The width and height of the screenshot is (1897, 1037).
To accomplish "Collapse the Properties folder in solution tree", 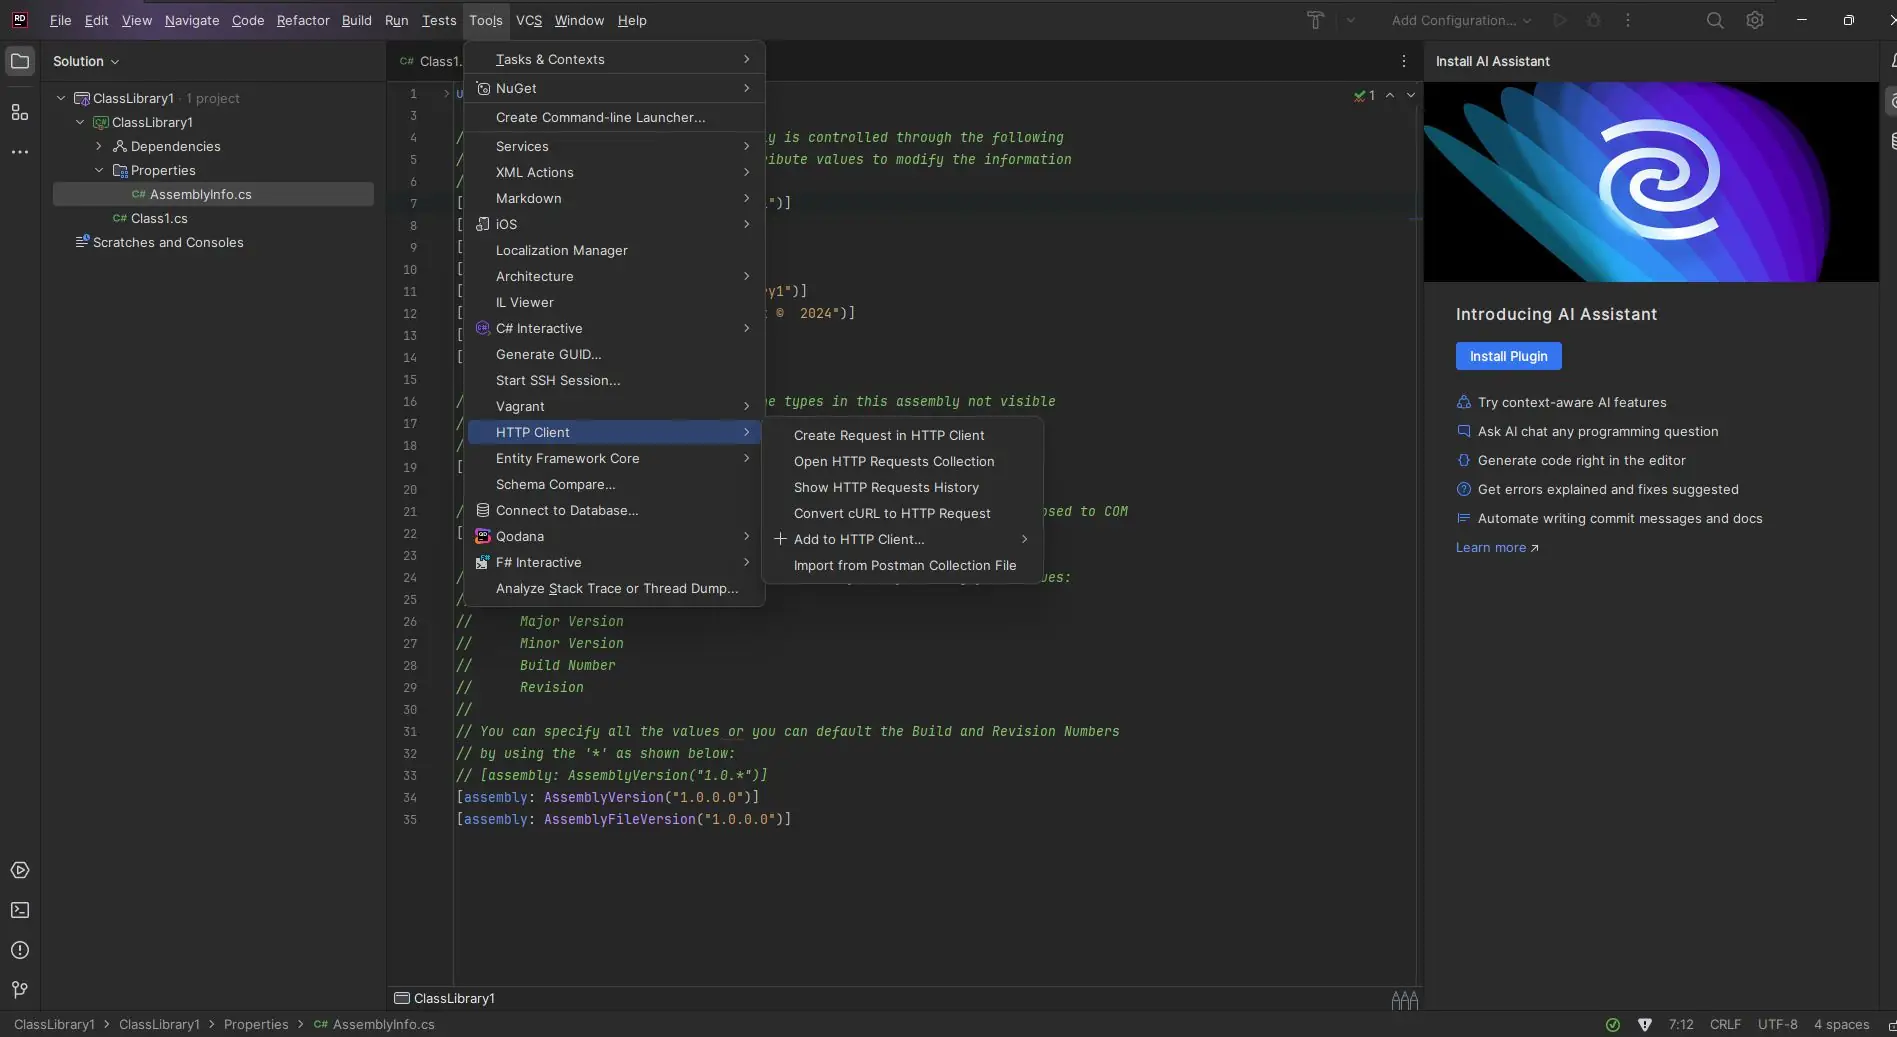I will pyautogui.click(x=99, y=170).
